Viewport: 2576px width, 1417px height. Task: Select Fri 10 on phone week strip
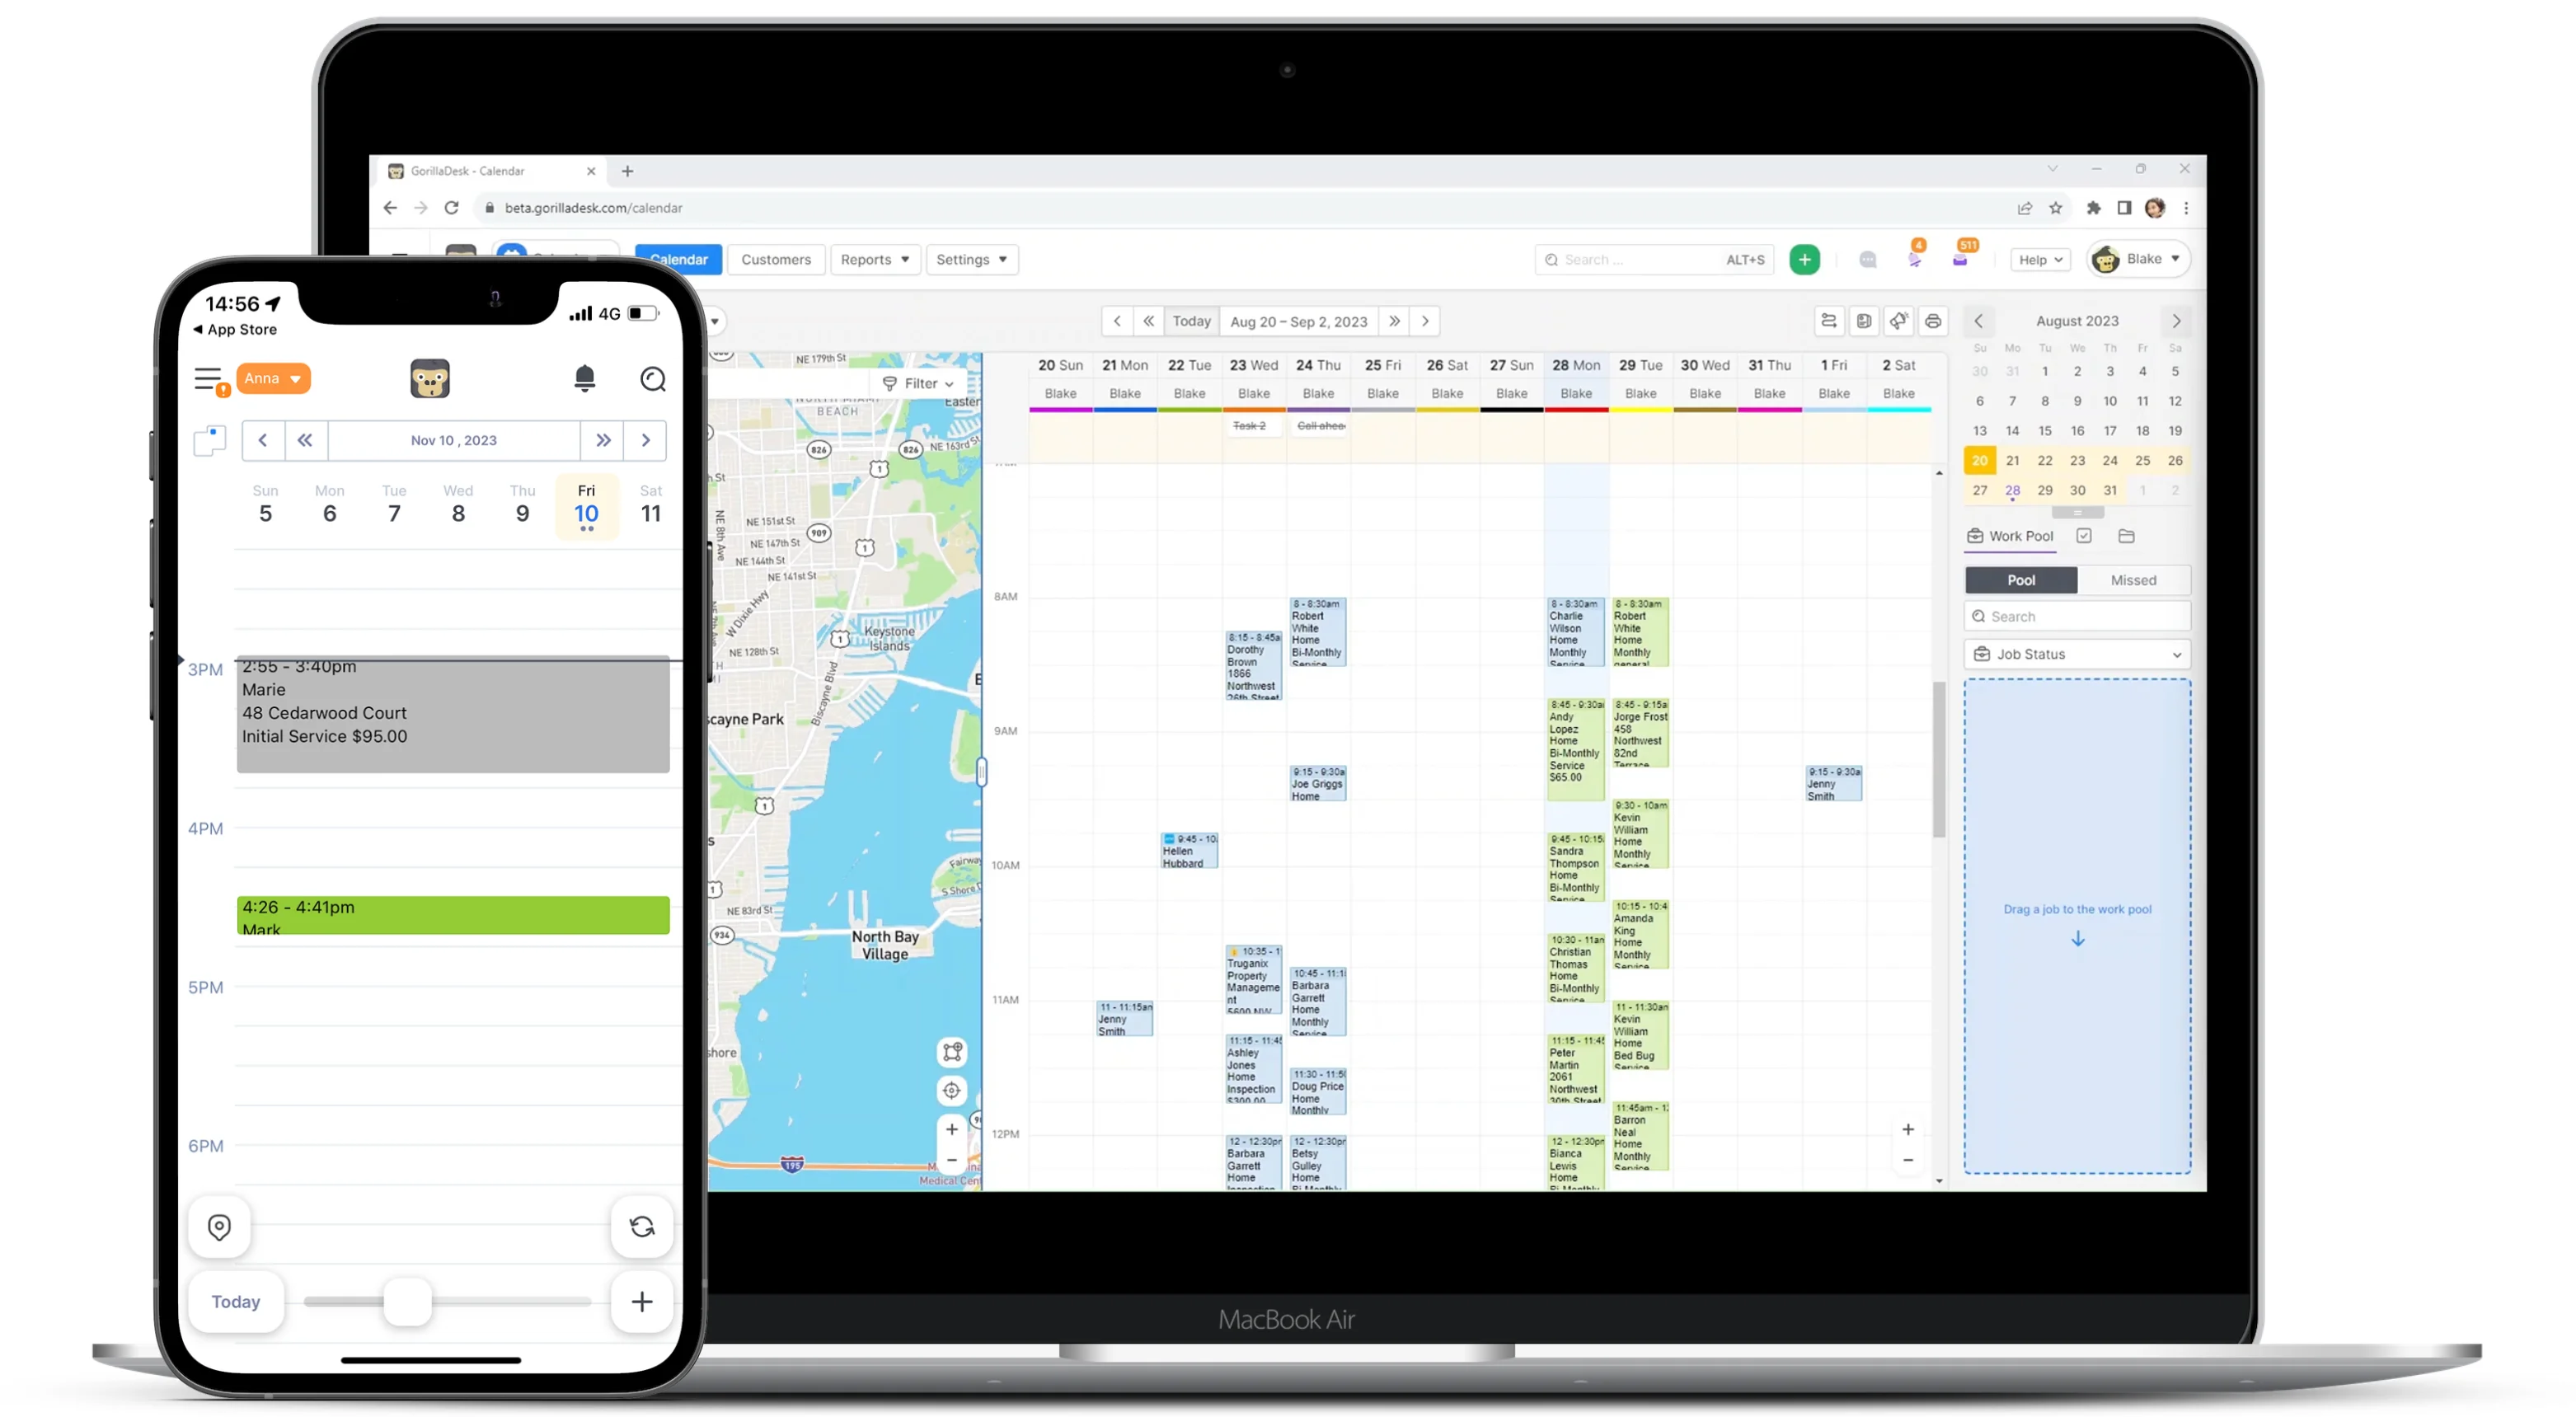click(586, 507)
